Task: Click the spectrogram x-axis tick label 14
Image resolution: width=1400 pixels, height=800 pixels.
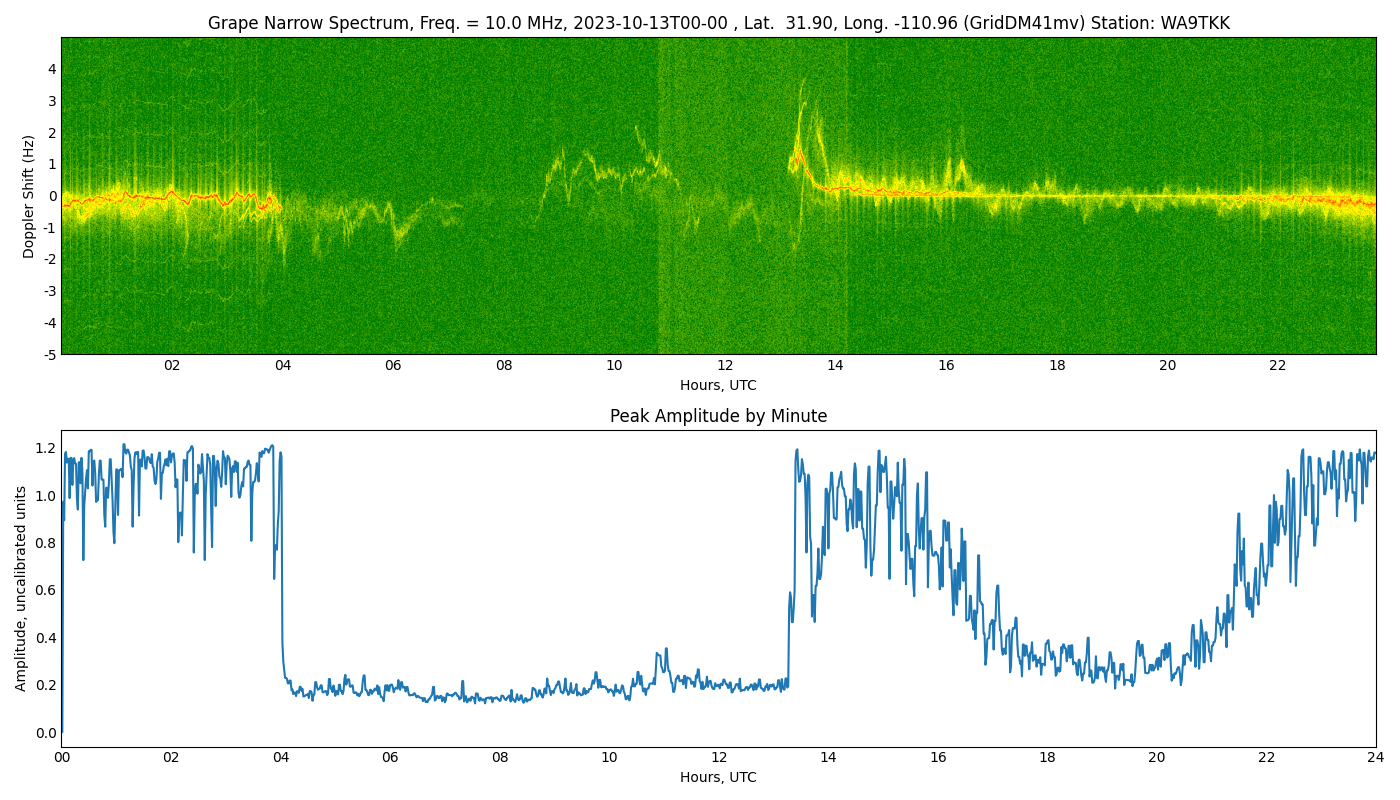Action: [835, 365]
